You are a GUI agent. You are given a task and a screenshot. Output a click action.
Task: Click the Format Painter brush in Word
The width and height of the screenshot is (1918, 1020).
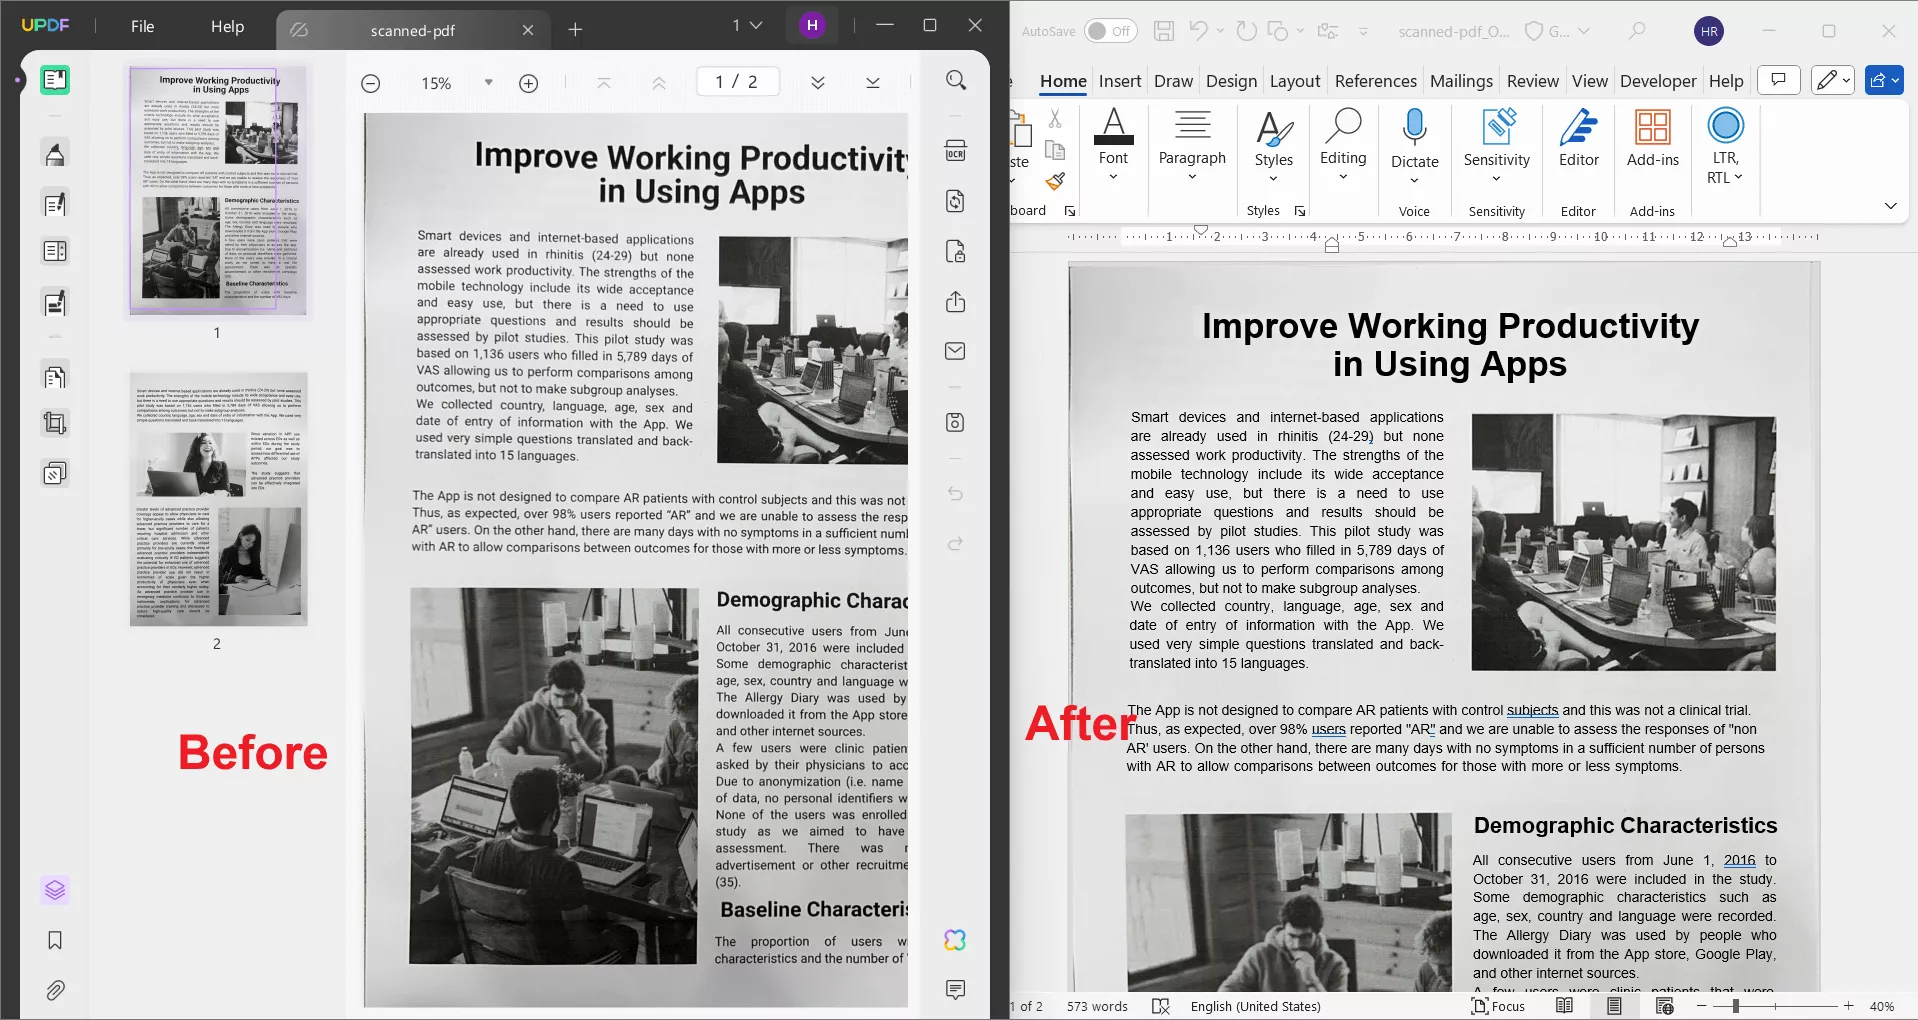coord(1055,181)
